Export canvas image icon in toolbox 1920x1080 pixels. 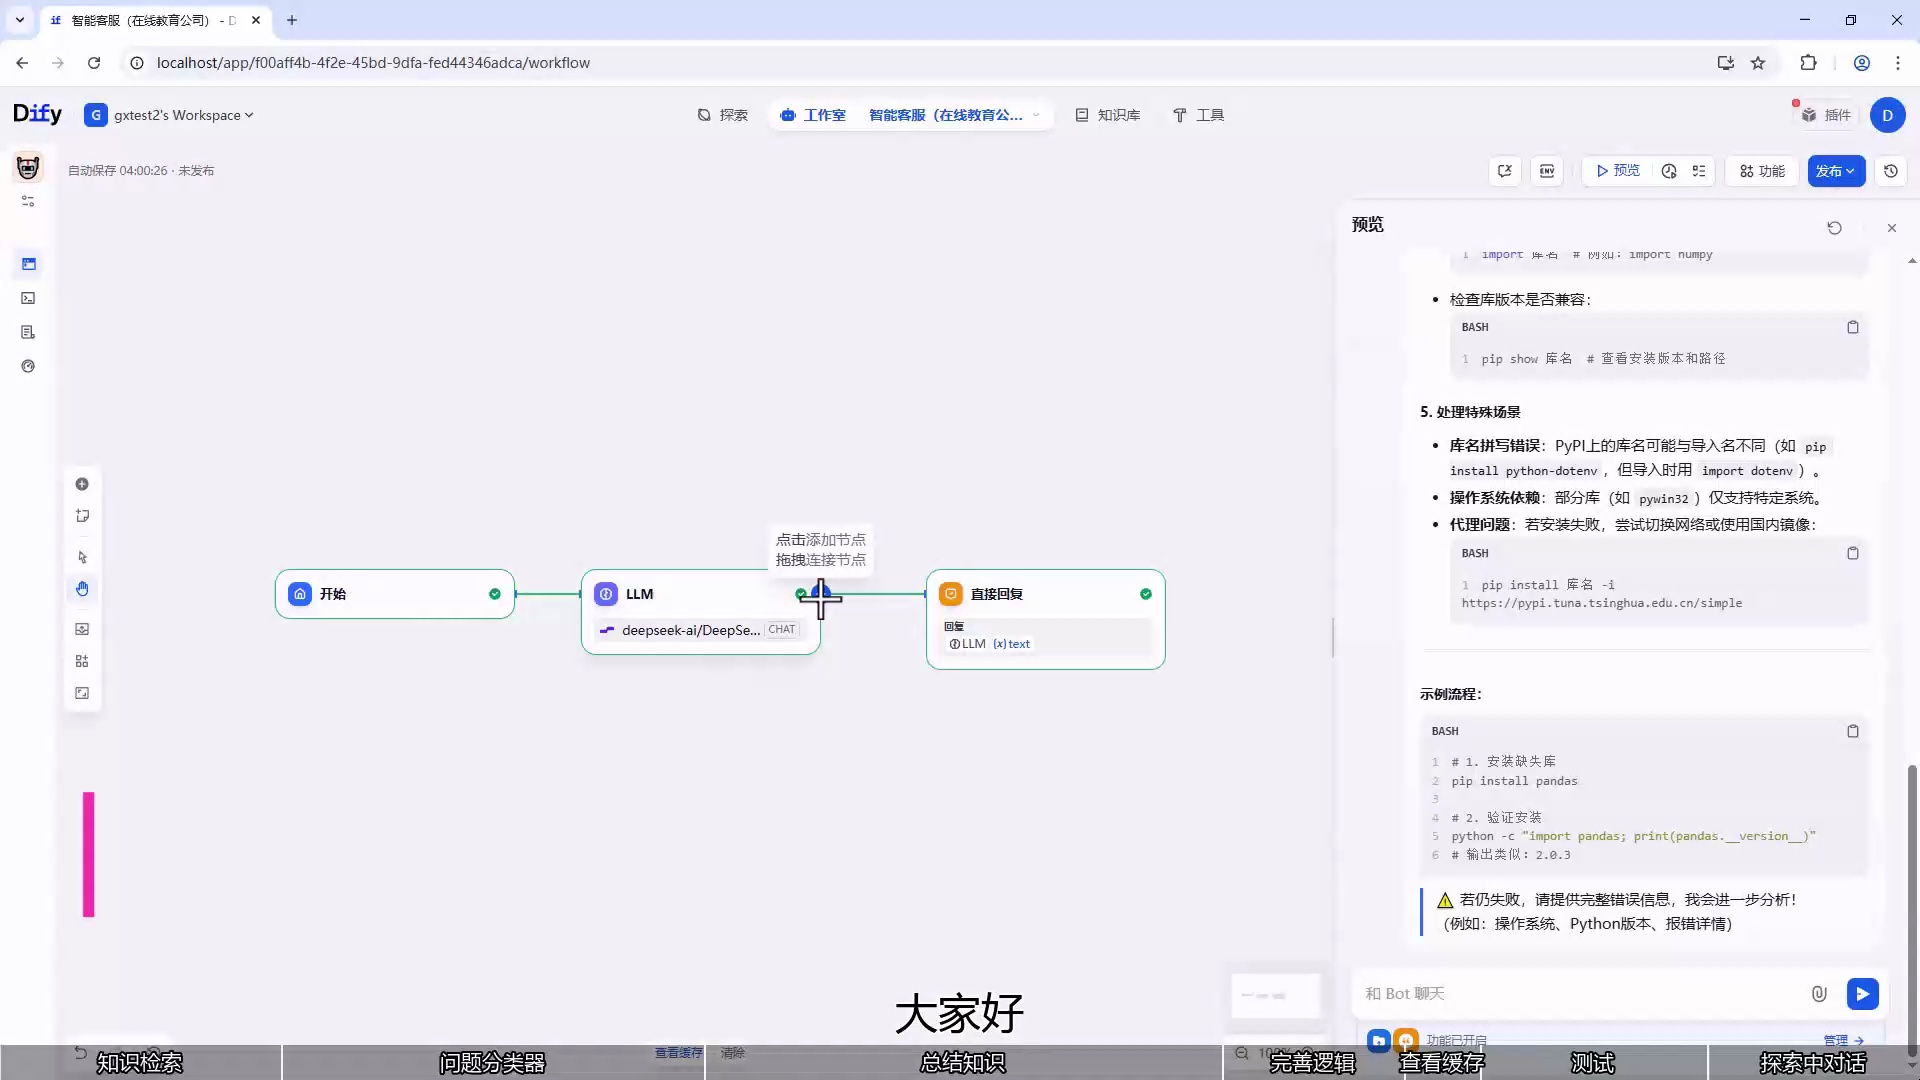pyautogui.click(x=82, y=629)
